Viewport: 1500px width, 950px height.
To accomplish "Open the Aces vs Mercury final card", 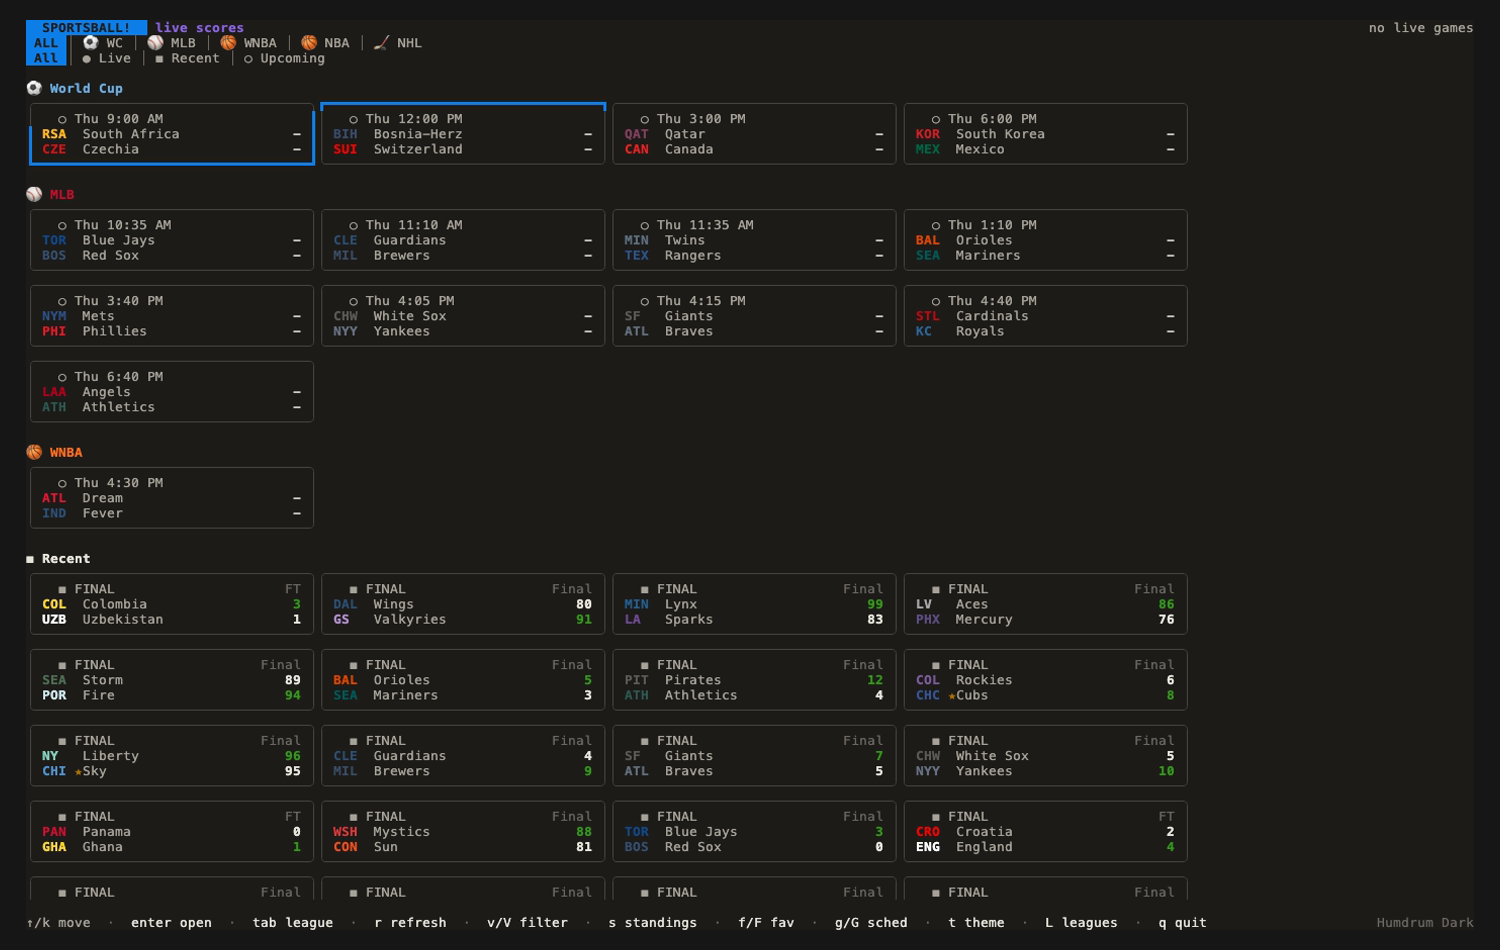I will coord(1045,604).
